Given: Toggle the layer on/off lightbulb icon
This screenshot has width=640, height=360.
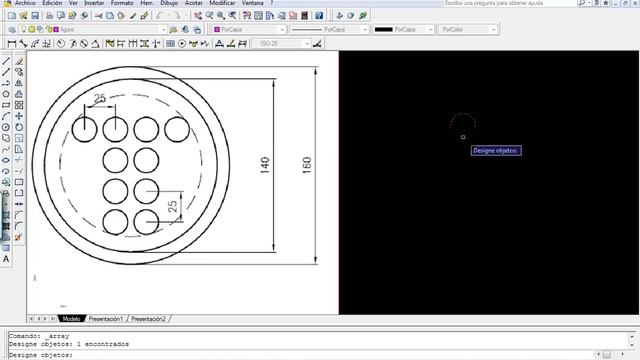Looking at the screenshot, I should [x=24, y=29].
